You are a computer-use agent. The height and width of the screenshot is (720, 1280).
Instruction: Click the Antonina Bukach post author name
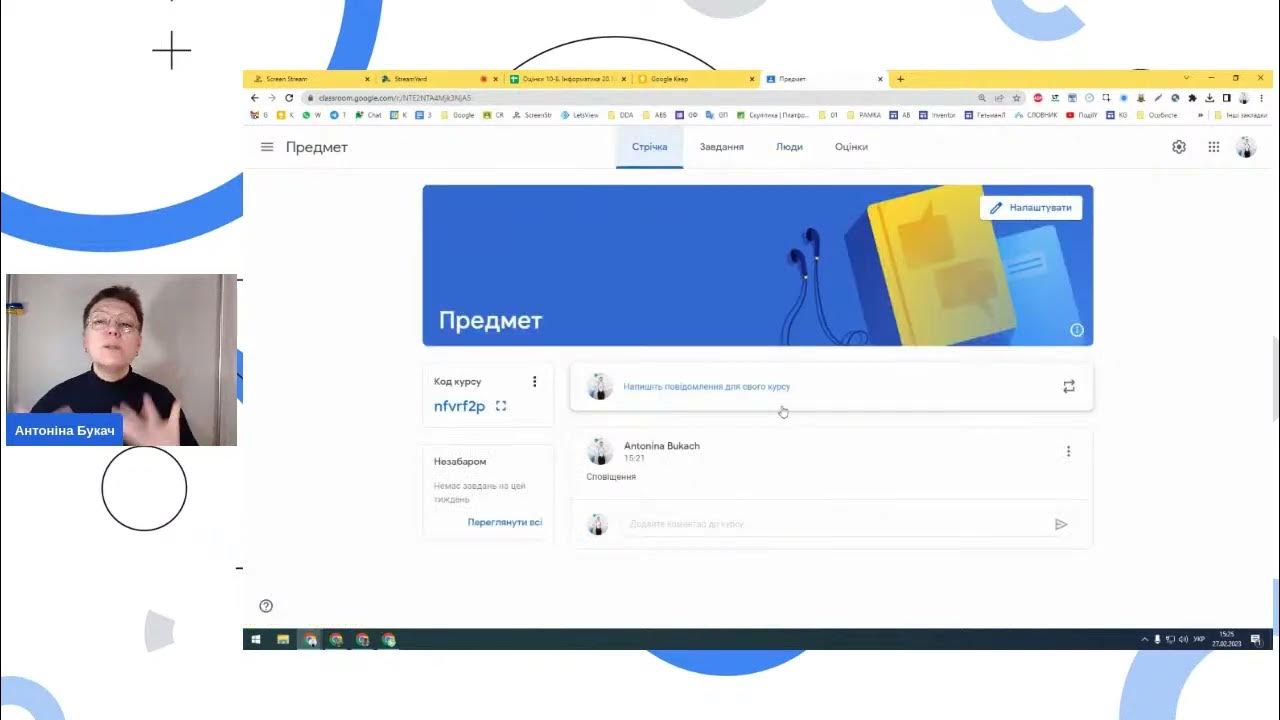[662, 446]
